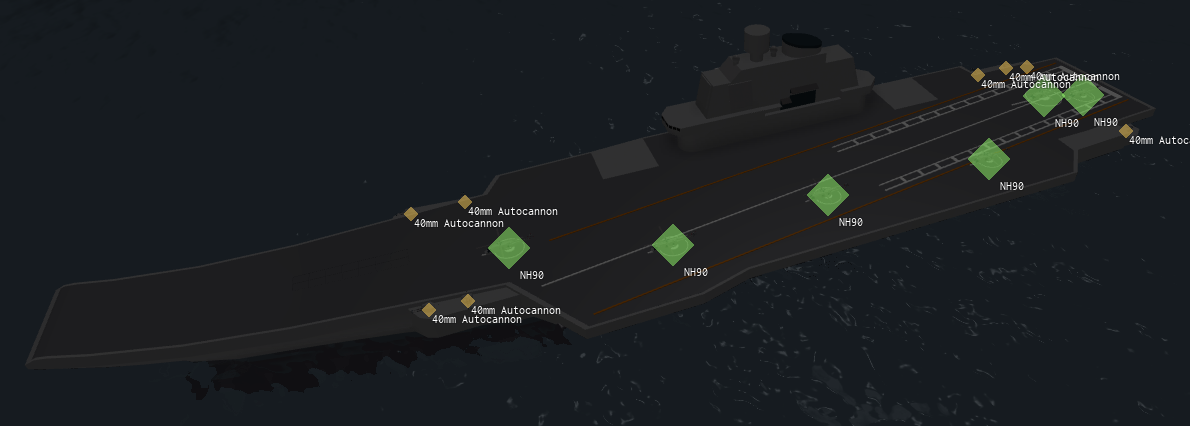Screen dimensions: 1190x426
Task: Click the lighter deck elevator pad forward of island
Action: pyautogui.click(x=625, y=160)
